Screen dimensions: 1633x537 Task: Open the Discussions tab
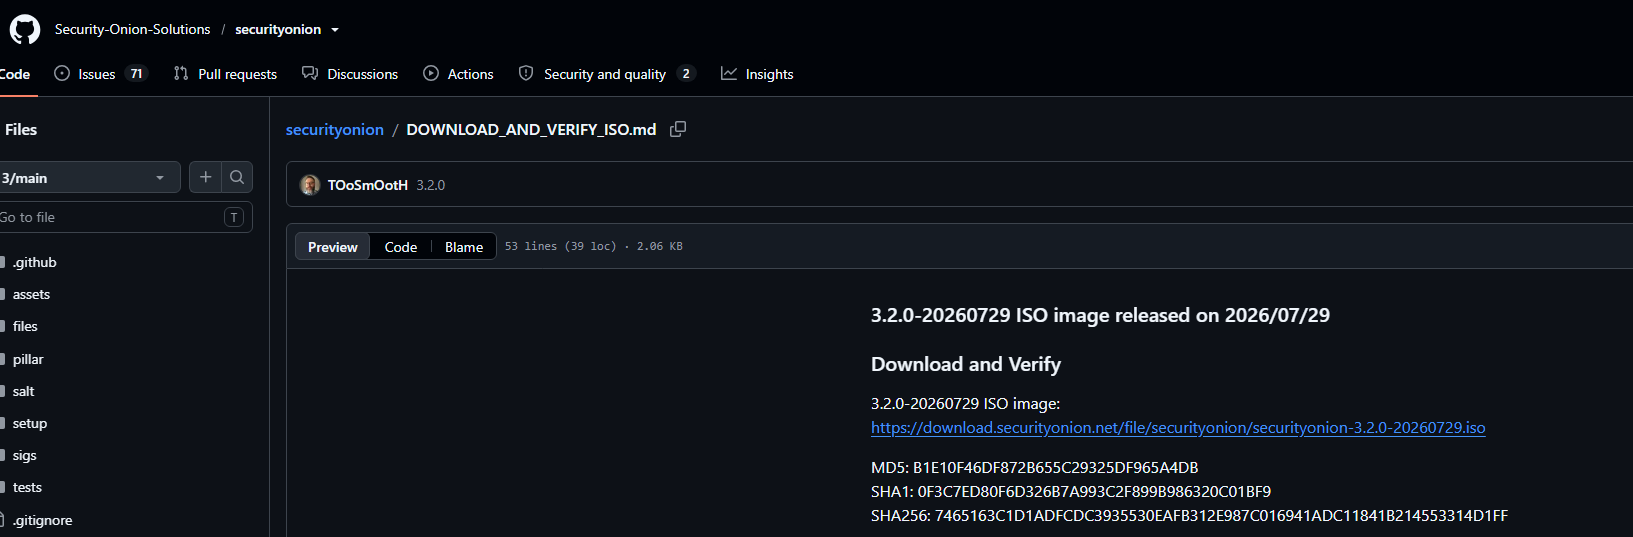tap(350, 74)
